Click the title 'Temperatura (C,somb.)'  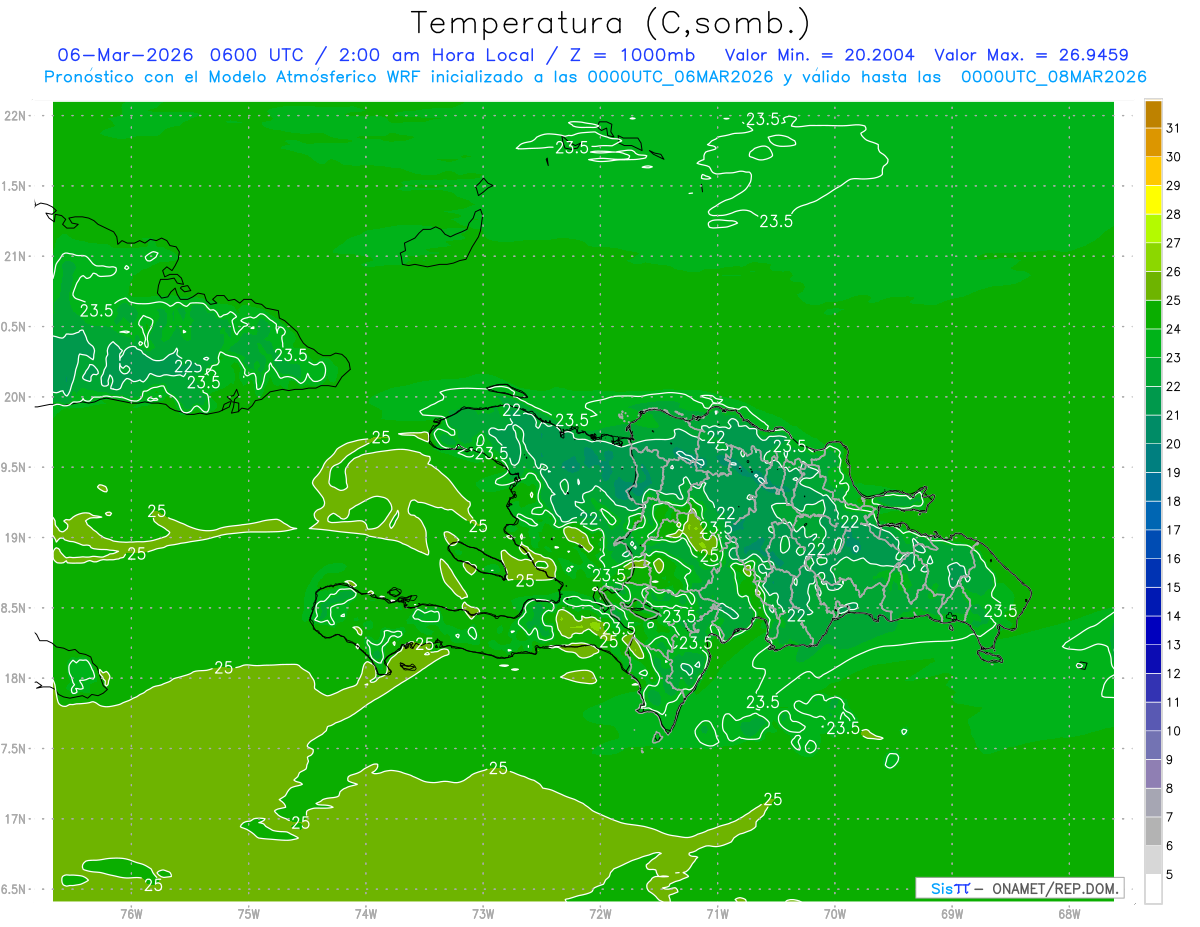(x=609, y=23)
